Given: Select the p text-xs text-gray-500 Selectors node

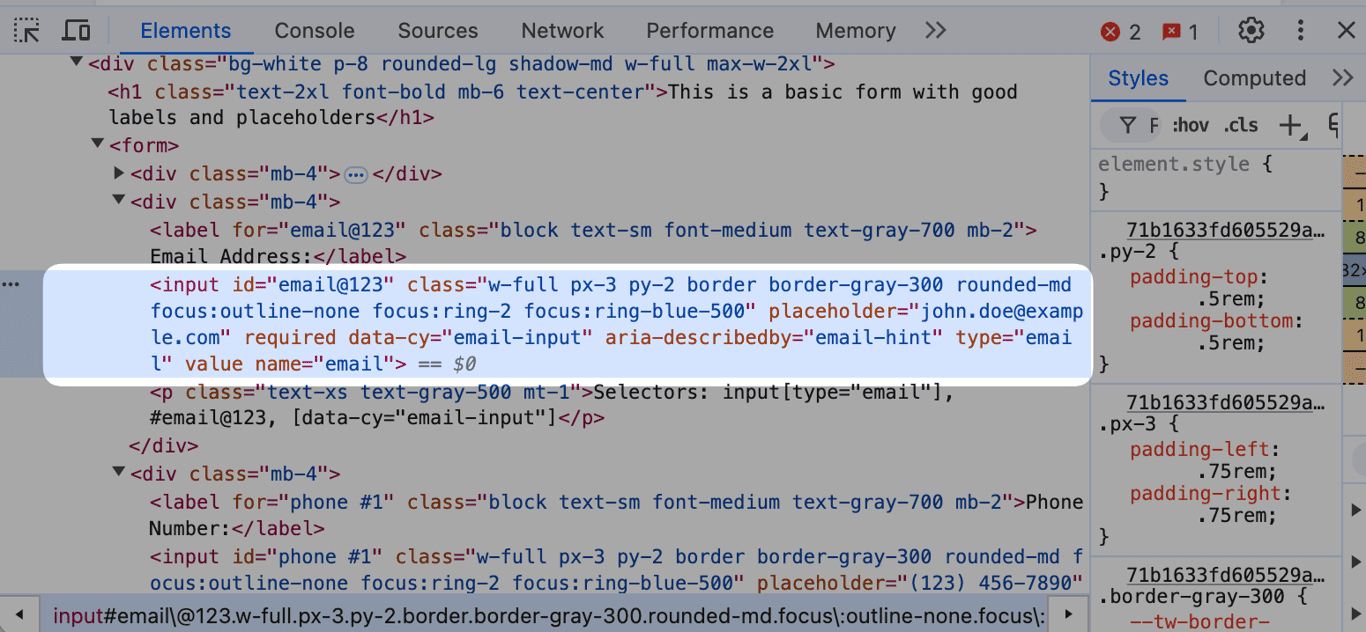Looking at the screenshot, I should click(x=552, y=405).
